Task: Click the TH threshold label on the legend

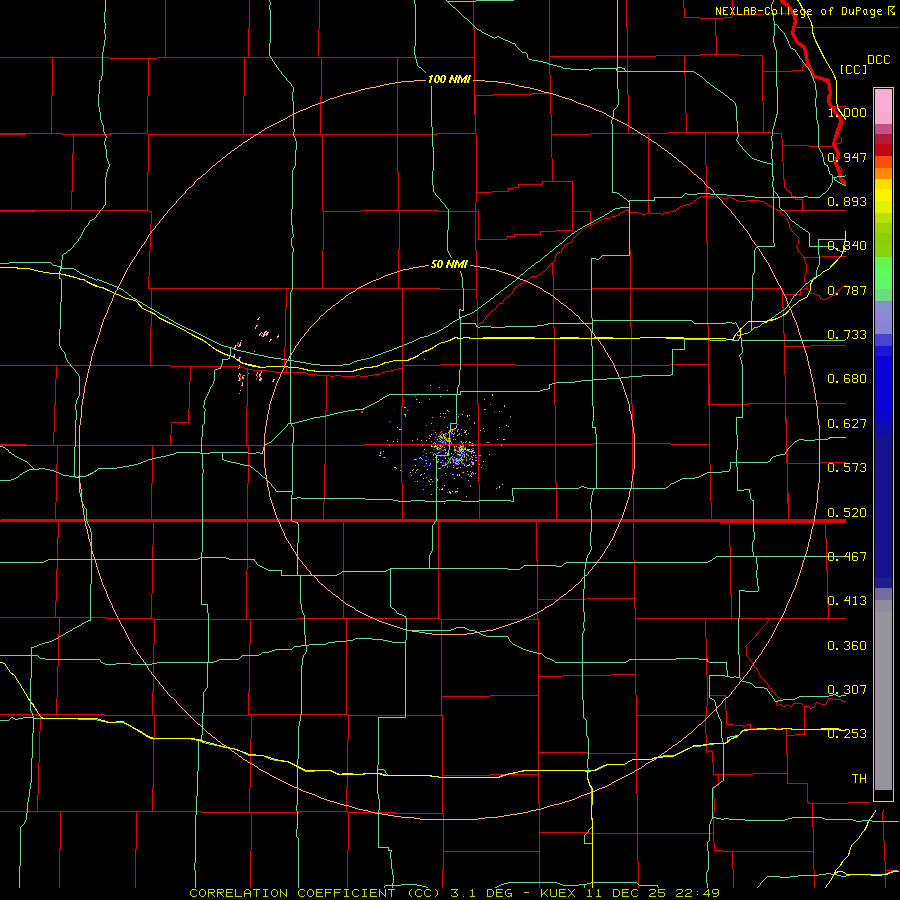Action: (x=859, y=779)
